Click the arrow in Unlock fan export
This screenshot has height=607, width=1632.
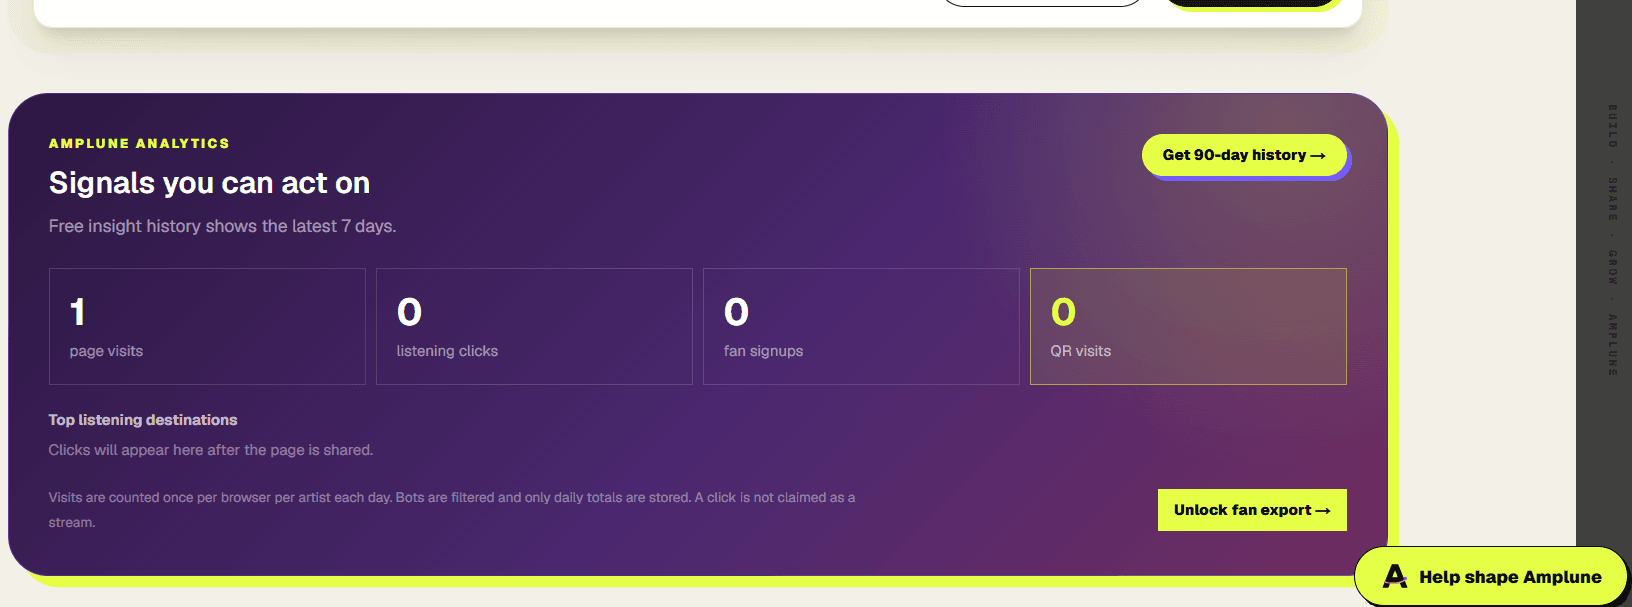coord(1323,511)
